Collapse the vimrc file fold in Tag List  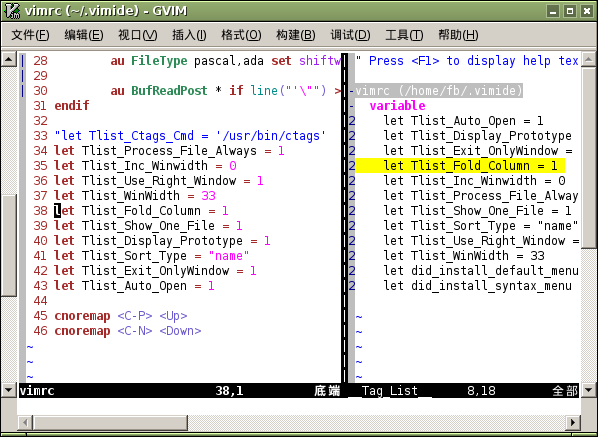[x=352, y=91]
